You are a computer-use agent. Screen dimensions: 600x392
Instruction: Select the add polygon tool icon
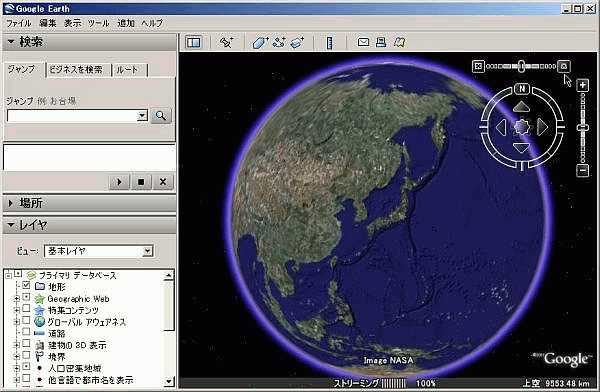260,42
